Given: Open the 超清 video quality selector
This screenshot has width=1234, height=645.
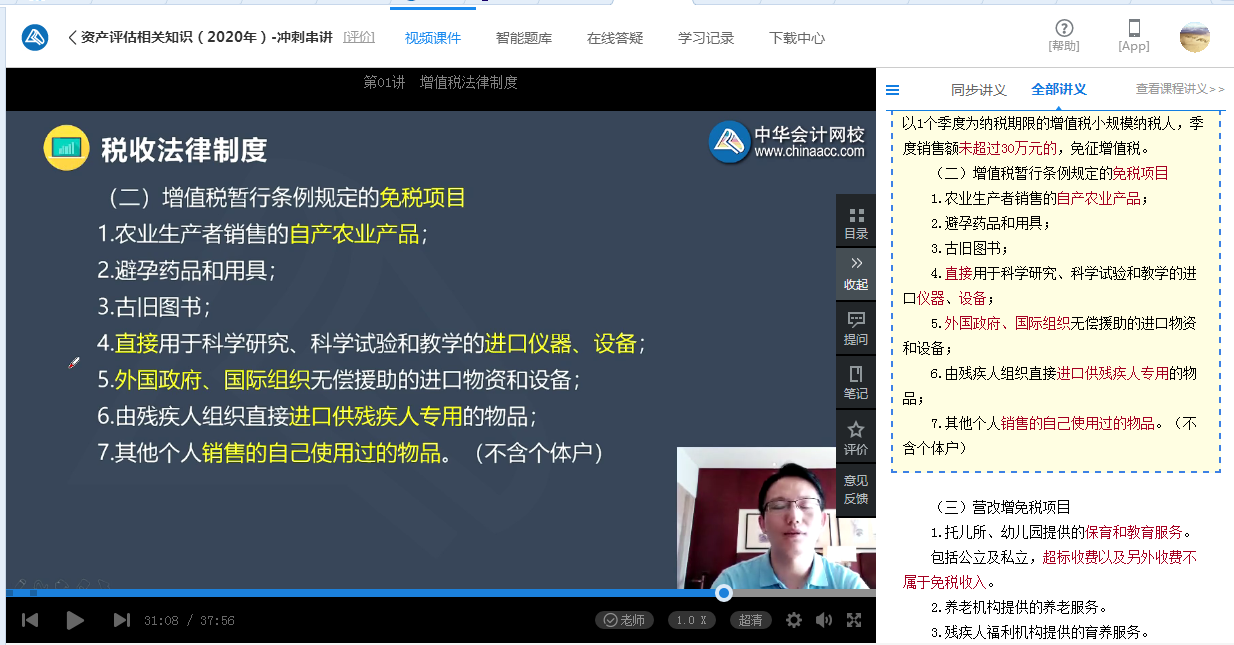Looking at the screenshot, I should point(751,620).
